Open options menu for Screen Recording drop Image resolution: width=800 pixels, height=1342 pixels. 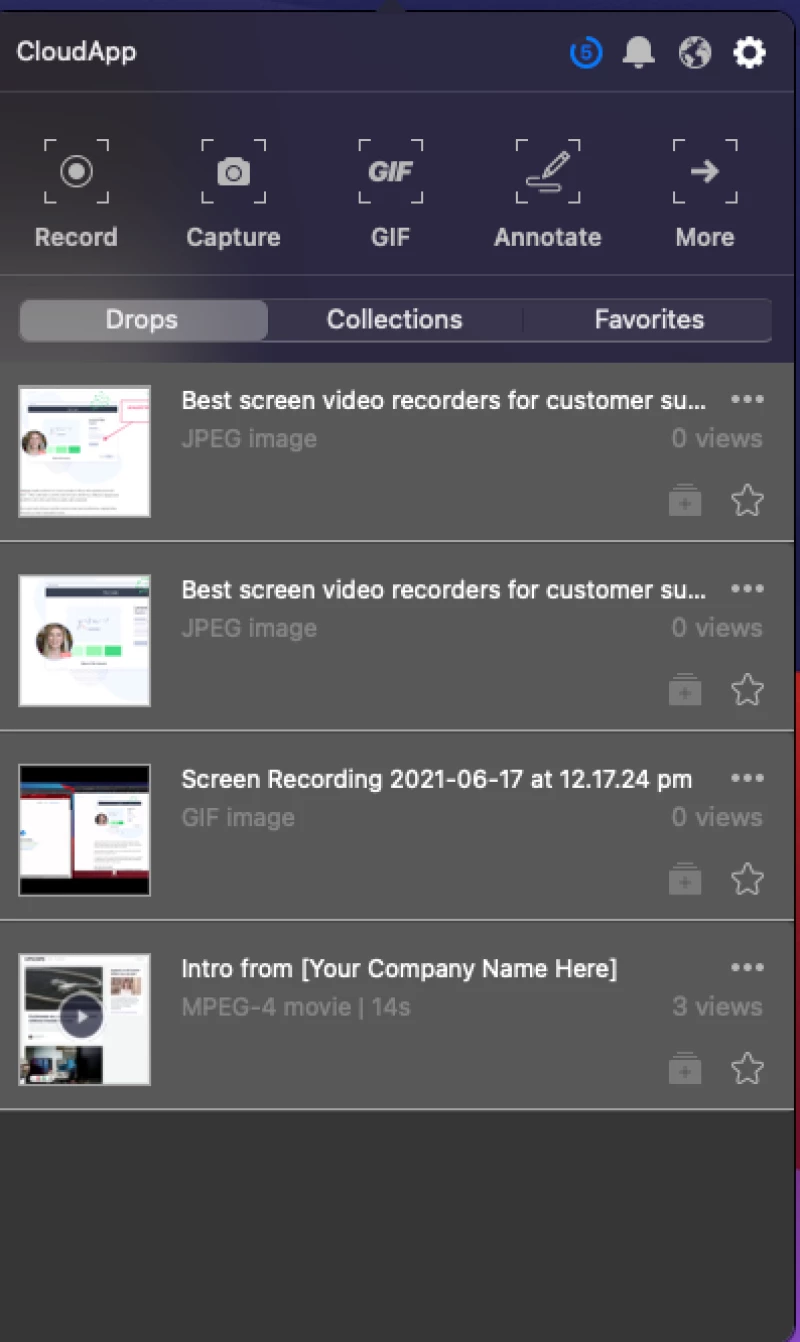click(x=747, y=778)
